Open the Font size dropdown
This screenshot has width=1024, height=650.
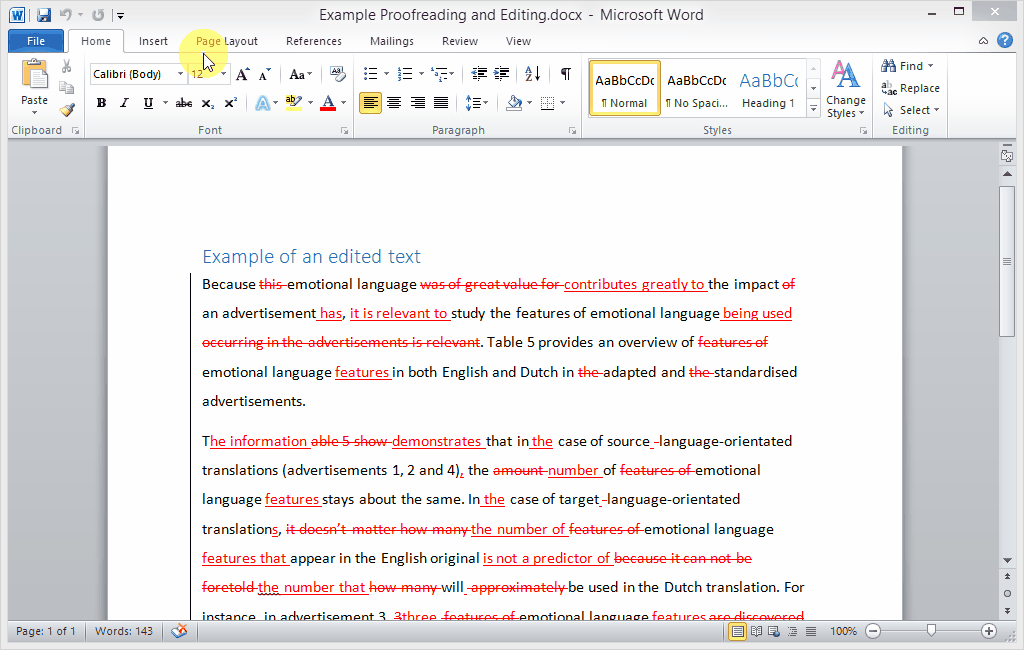[x=221, y=74]
